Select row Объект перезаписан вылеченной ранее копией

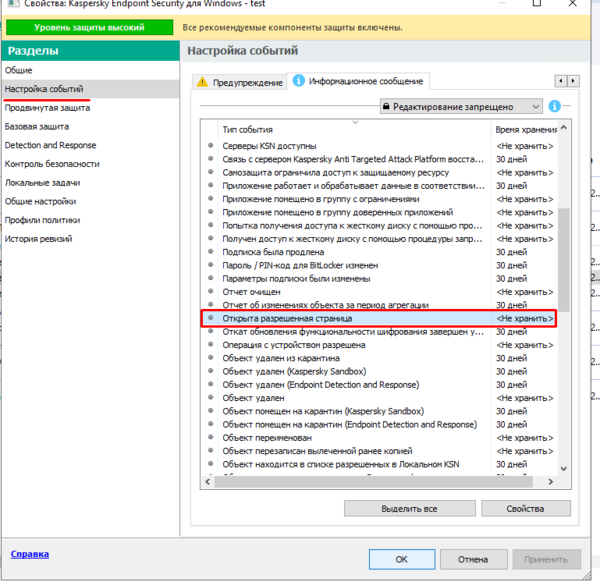379,451
